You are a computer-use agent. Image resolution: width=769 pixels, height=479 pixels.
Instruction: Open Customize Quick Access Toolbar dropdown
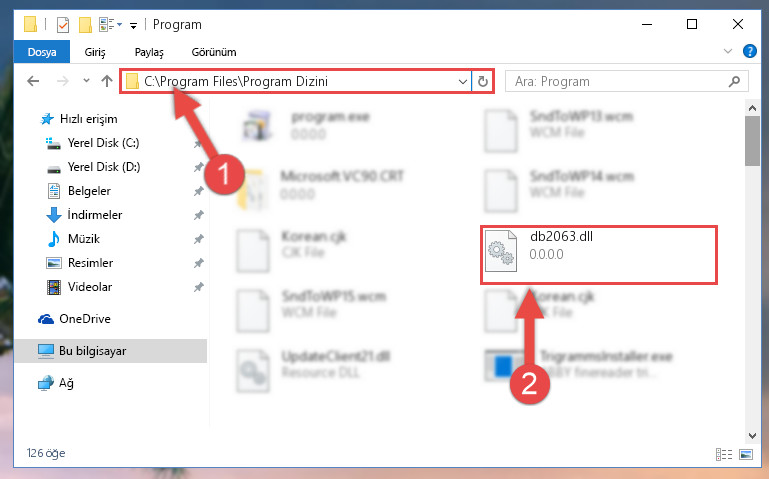133,25
